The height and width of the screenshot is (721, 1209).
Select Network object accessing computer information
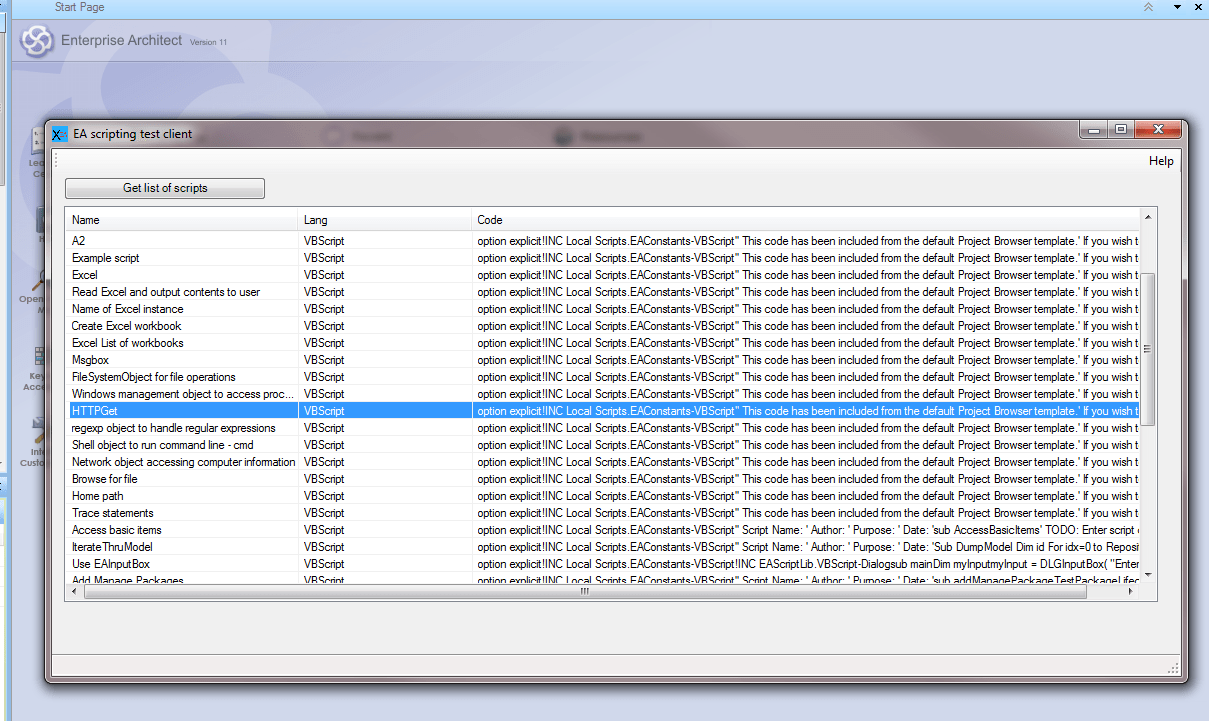tap(184, 462)
